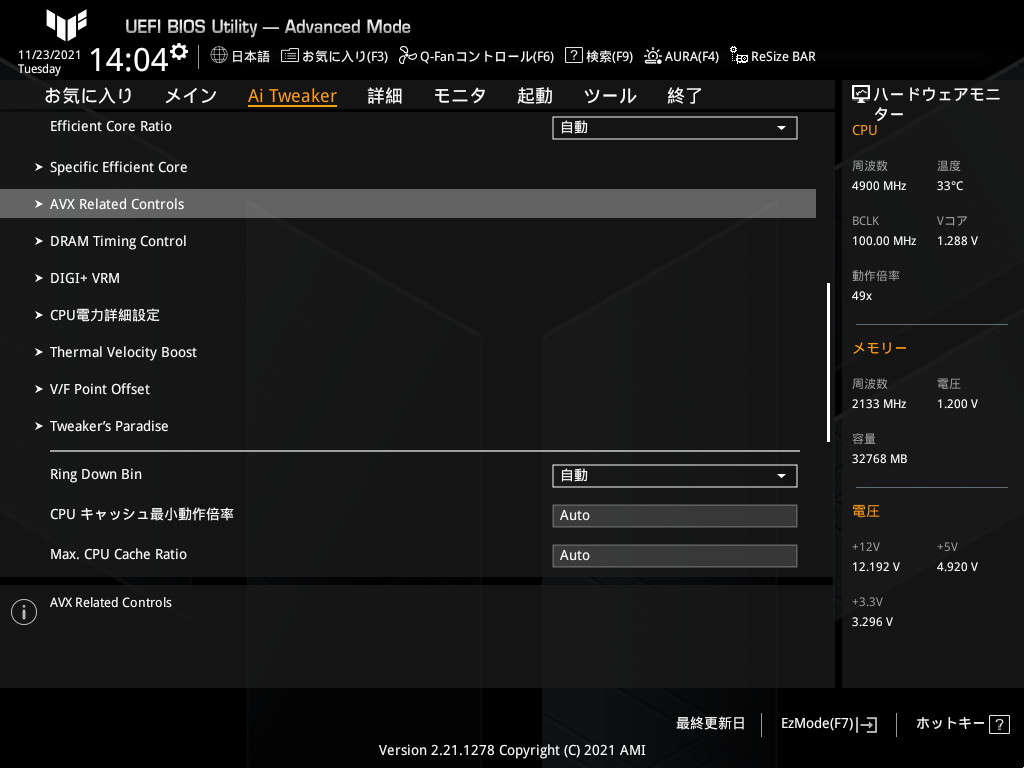
Task: Click the vertical scrollbar of settings list
Action: [828, 362]
